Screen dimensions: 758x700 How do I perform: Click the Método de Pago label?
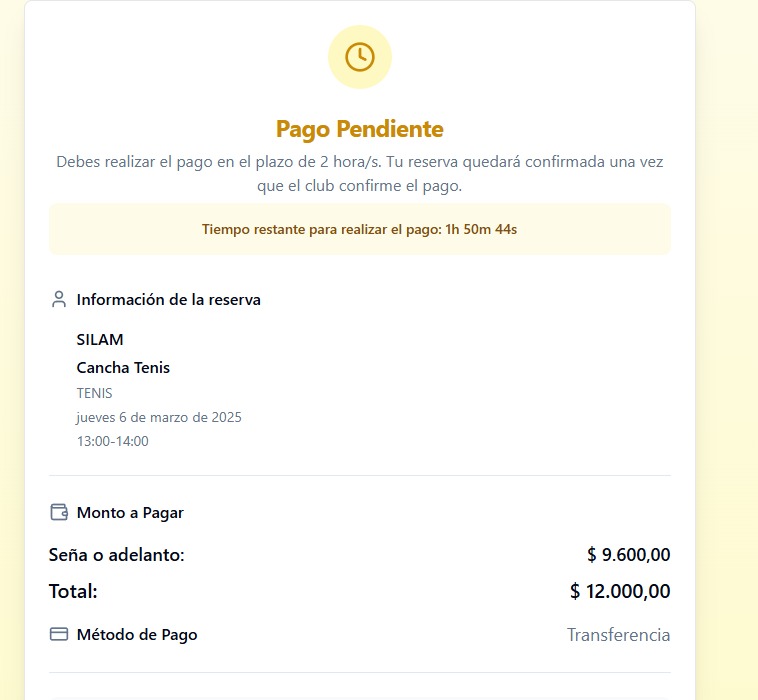click(x=137, y=634)
